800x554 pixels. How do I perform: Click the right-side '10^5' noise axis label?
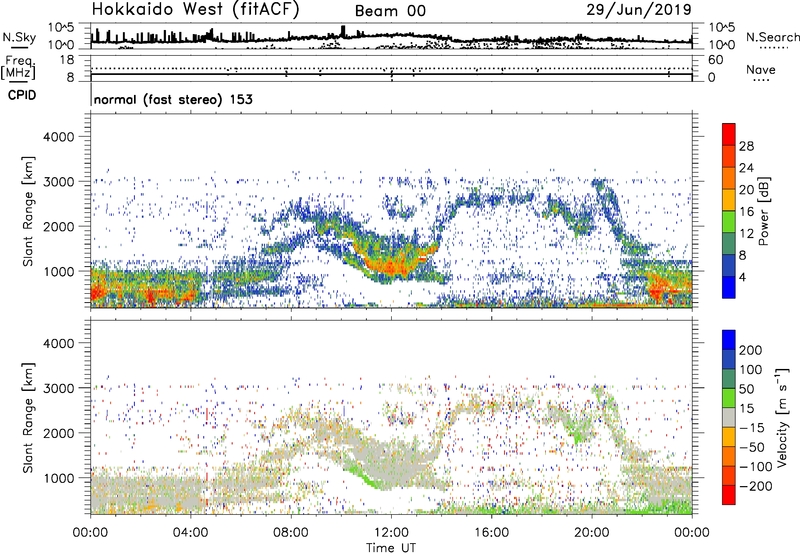[721, 27]
